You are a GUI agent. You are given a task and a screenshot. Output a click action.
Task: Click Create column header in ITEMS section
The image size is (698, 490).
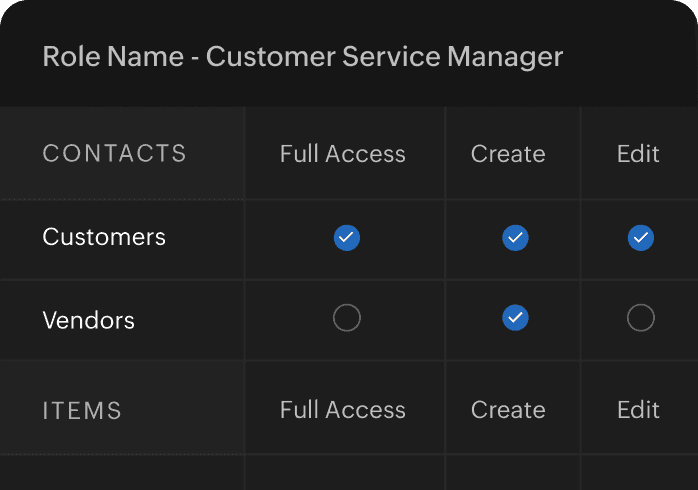tap(508, 410)
